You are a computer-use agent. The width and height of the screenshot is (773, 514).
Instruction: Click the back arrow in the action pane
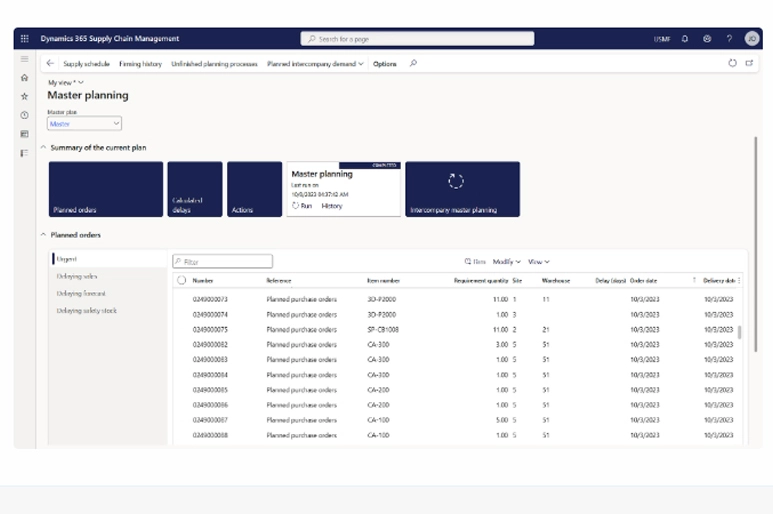[50, 63]
